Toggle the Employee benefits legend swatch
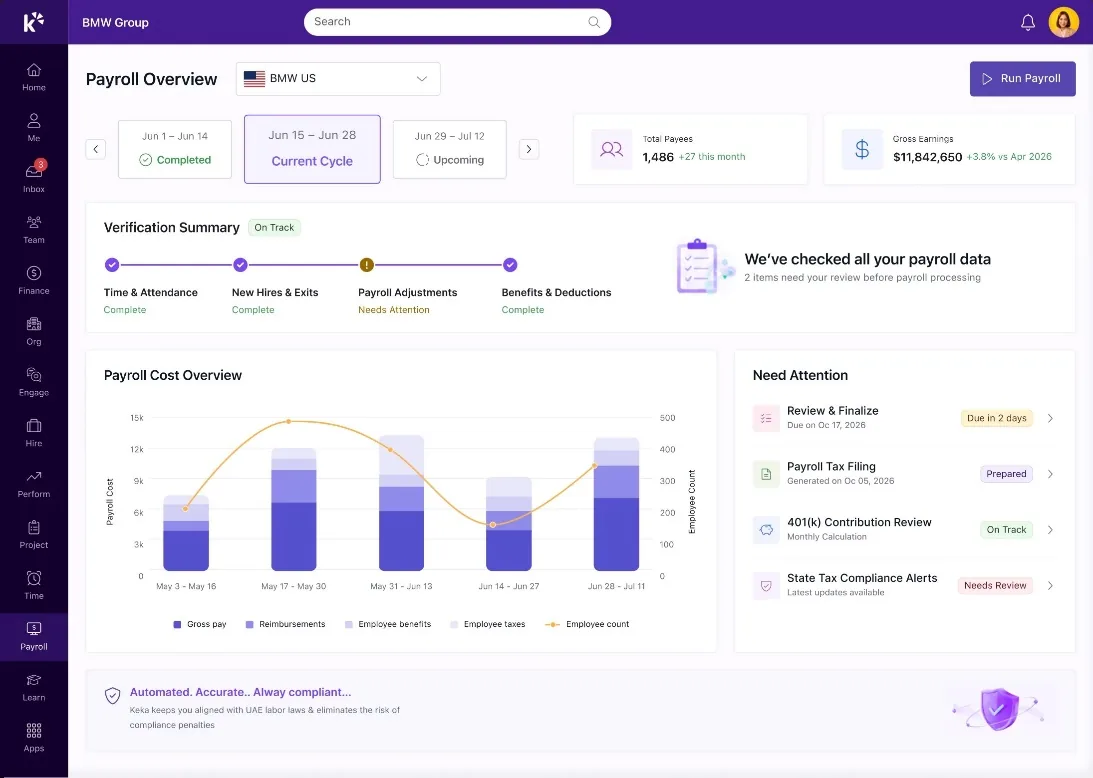 click(x=349, y=625)
